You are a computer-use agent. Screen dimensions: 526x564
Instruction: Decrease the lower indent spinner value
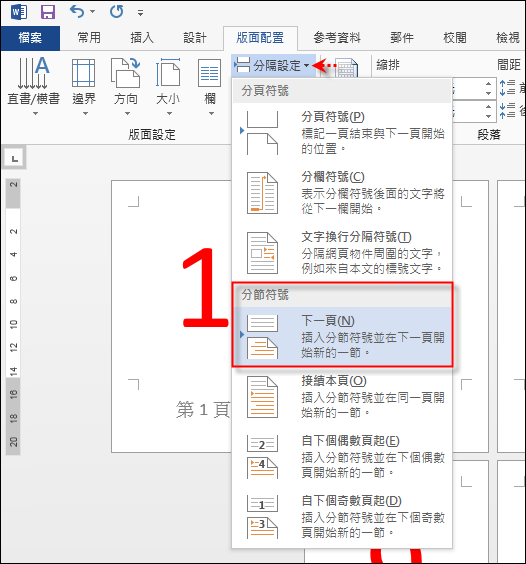[x=488, y=116]
